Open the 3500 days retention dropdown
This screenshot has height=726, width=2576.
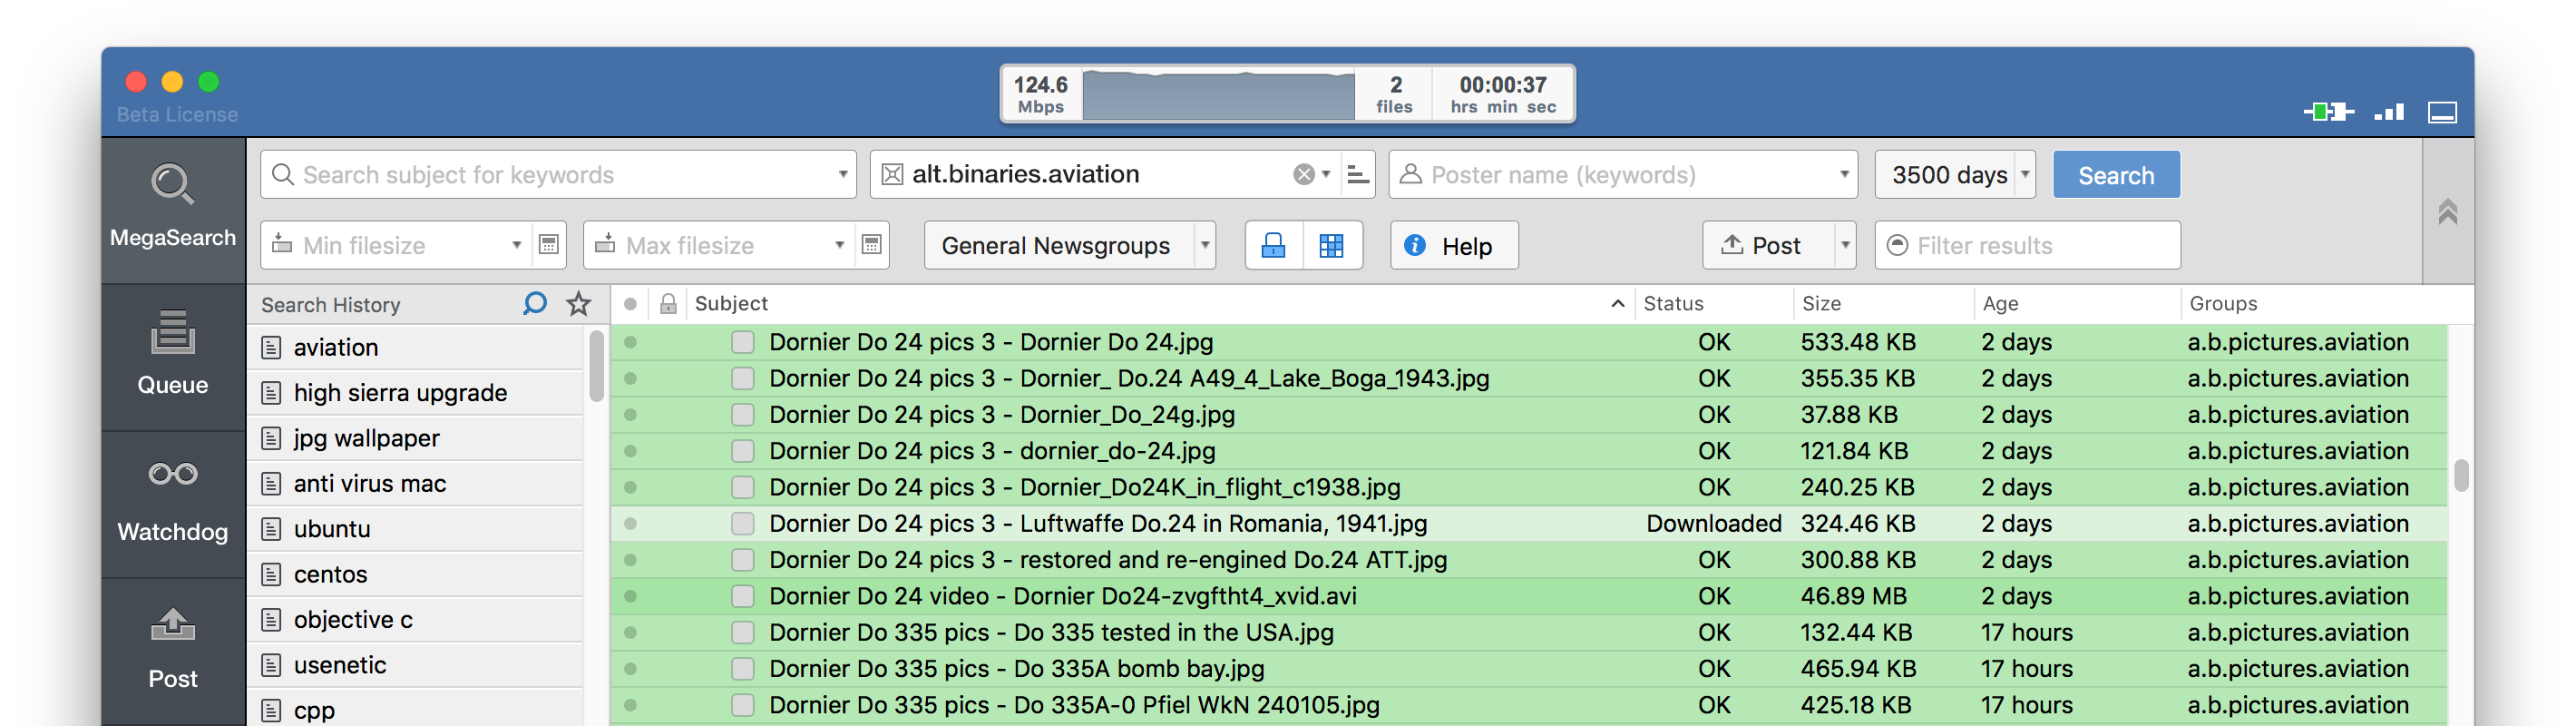(2024, 175)
